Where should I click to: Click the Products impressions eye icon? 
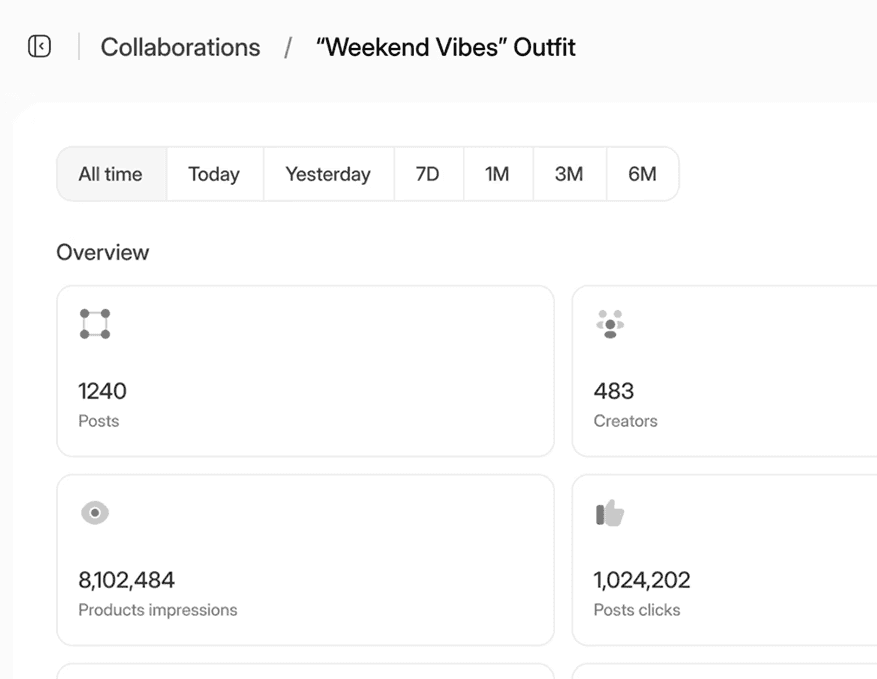[x=95, y=513]
